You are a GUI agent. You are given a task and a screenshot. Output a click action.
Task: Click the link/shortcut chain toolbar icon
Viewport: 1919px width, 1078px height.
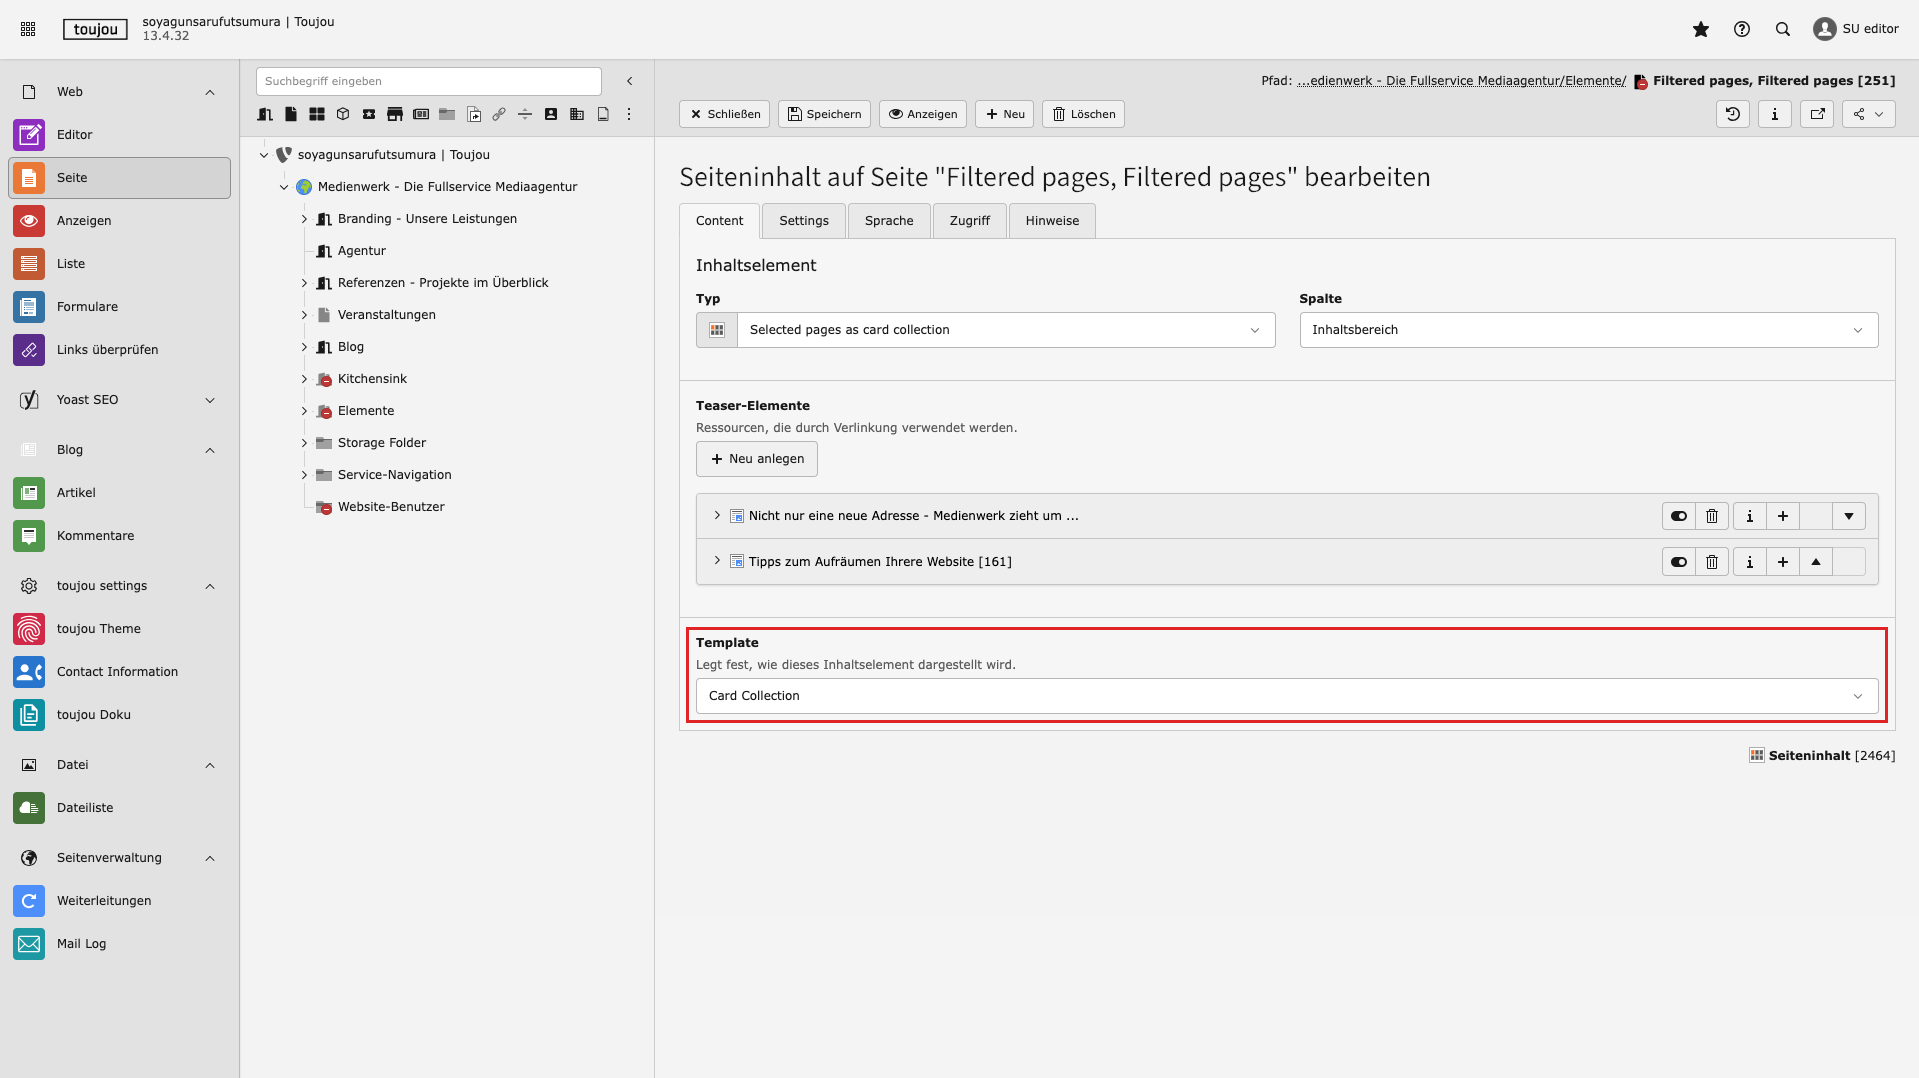click(x=498, y=114)
